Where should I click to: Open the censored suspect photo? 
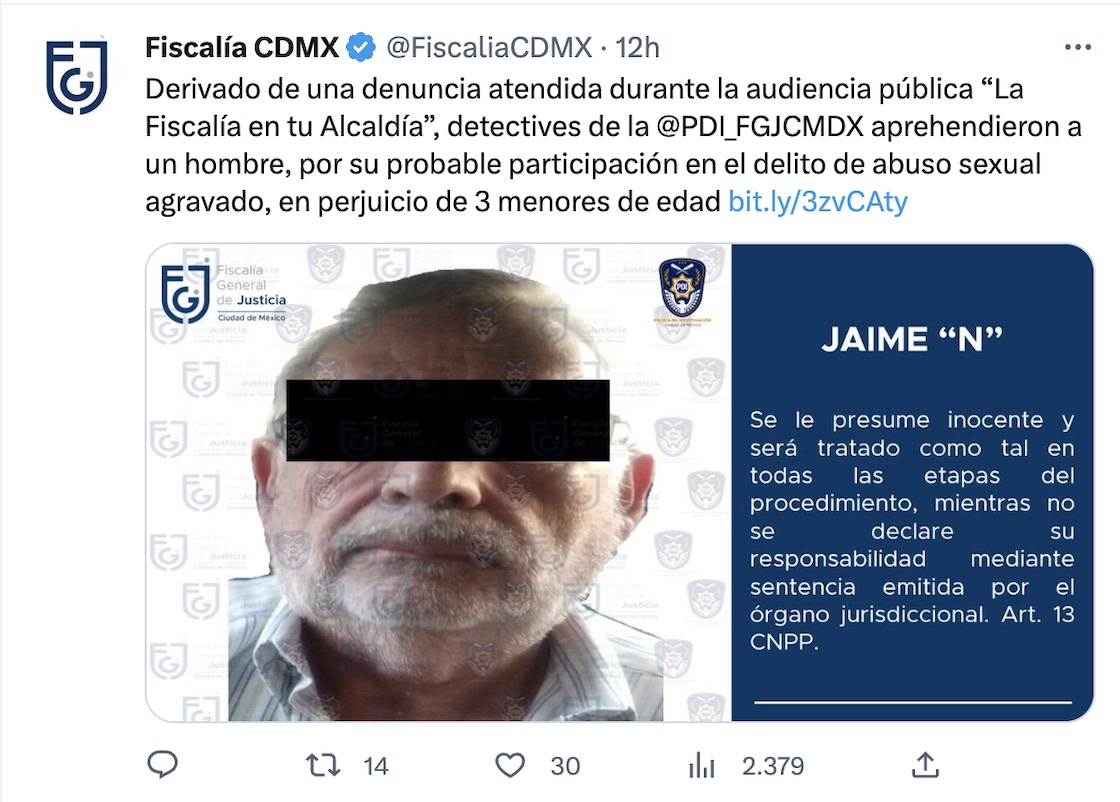click(x=439, y=483)
